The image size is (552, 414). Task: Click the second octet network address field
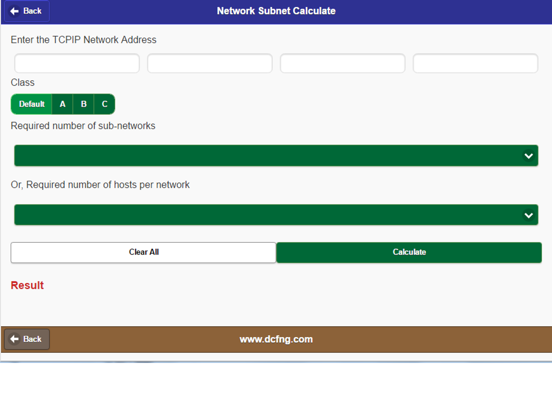[x=210, y=63]
